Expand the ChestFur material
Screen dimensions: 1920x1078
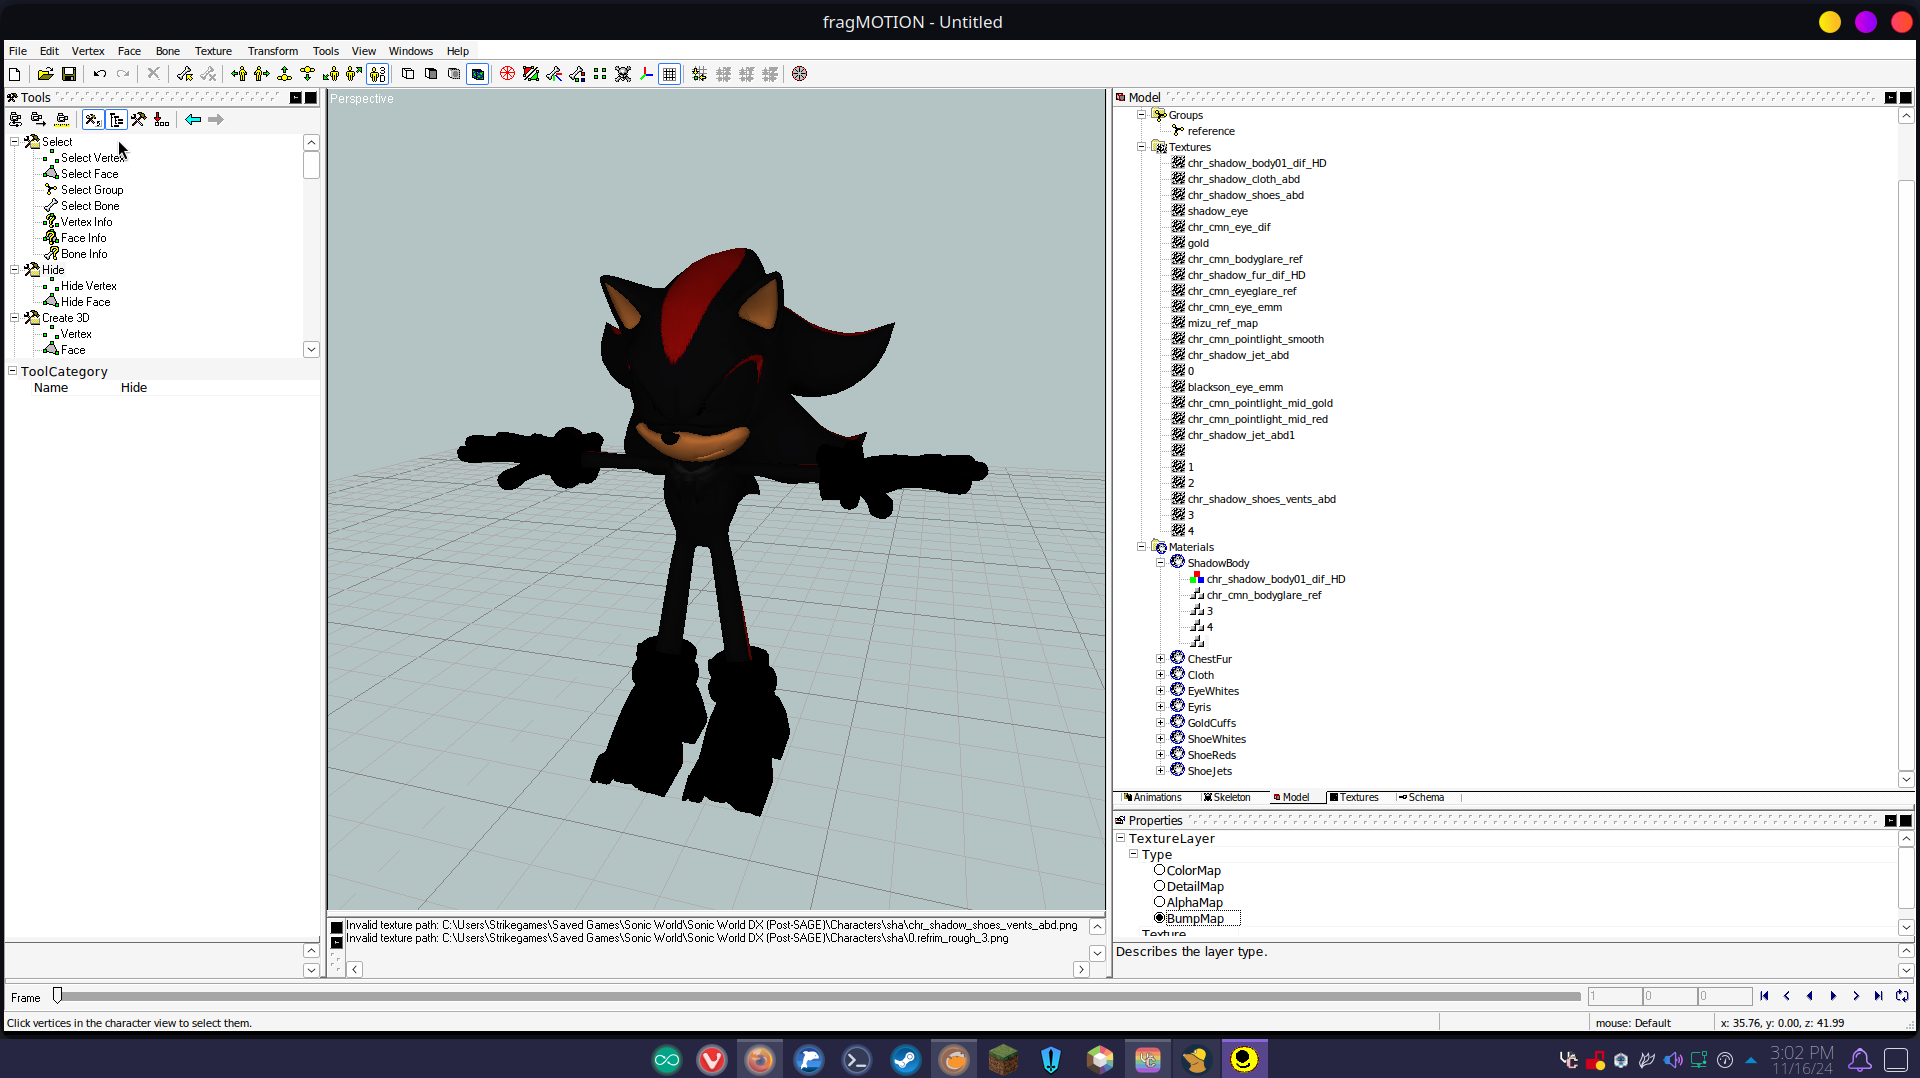point(1160,658)
